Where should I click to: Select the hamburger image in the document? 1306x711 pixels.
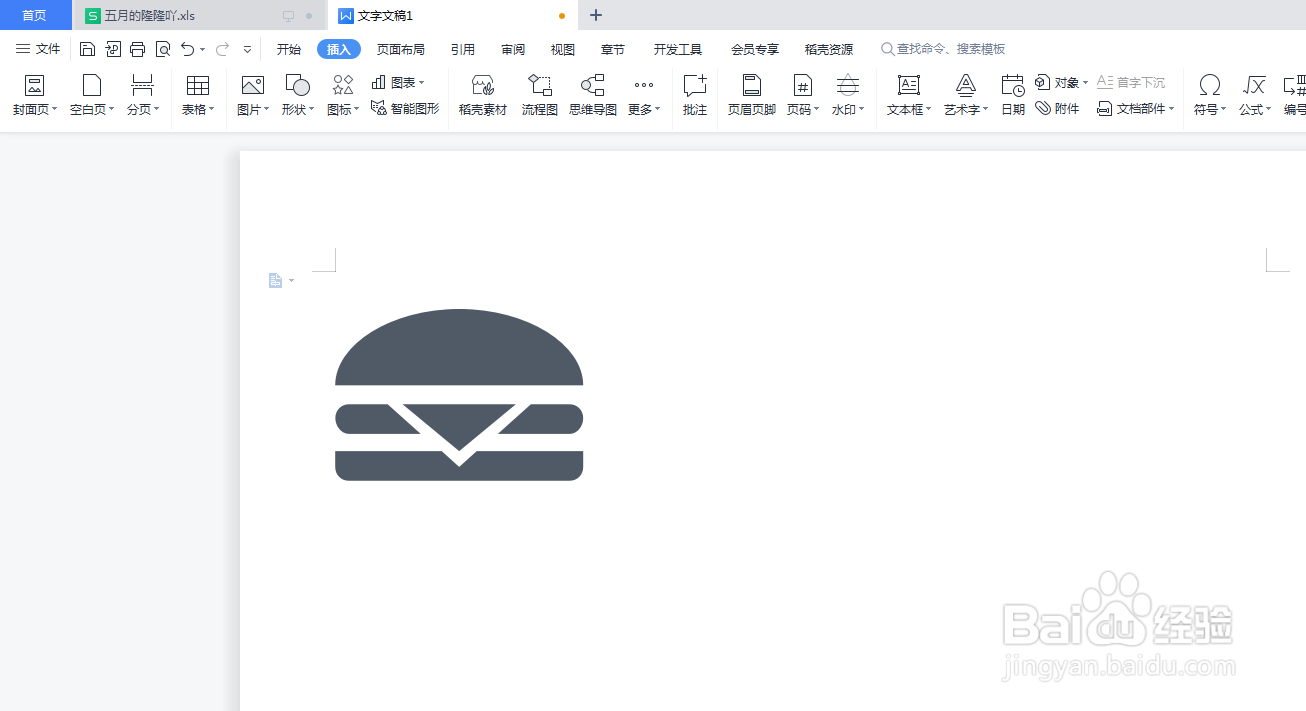[459, 395]
